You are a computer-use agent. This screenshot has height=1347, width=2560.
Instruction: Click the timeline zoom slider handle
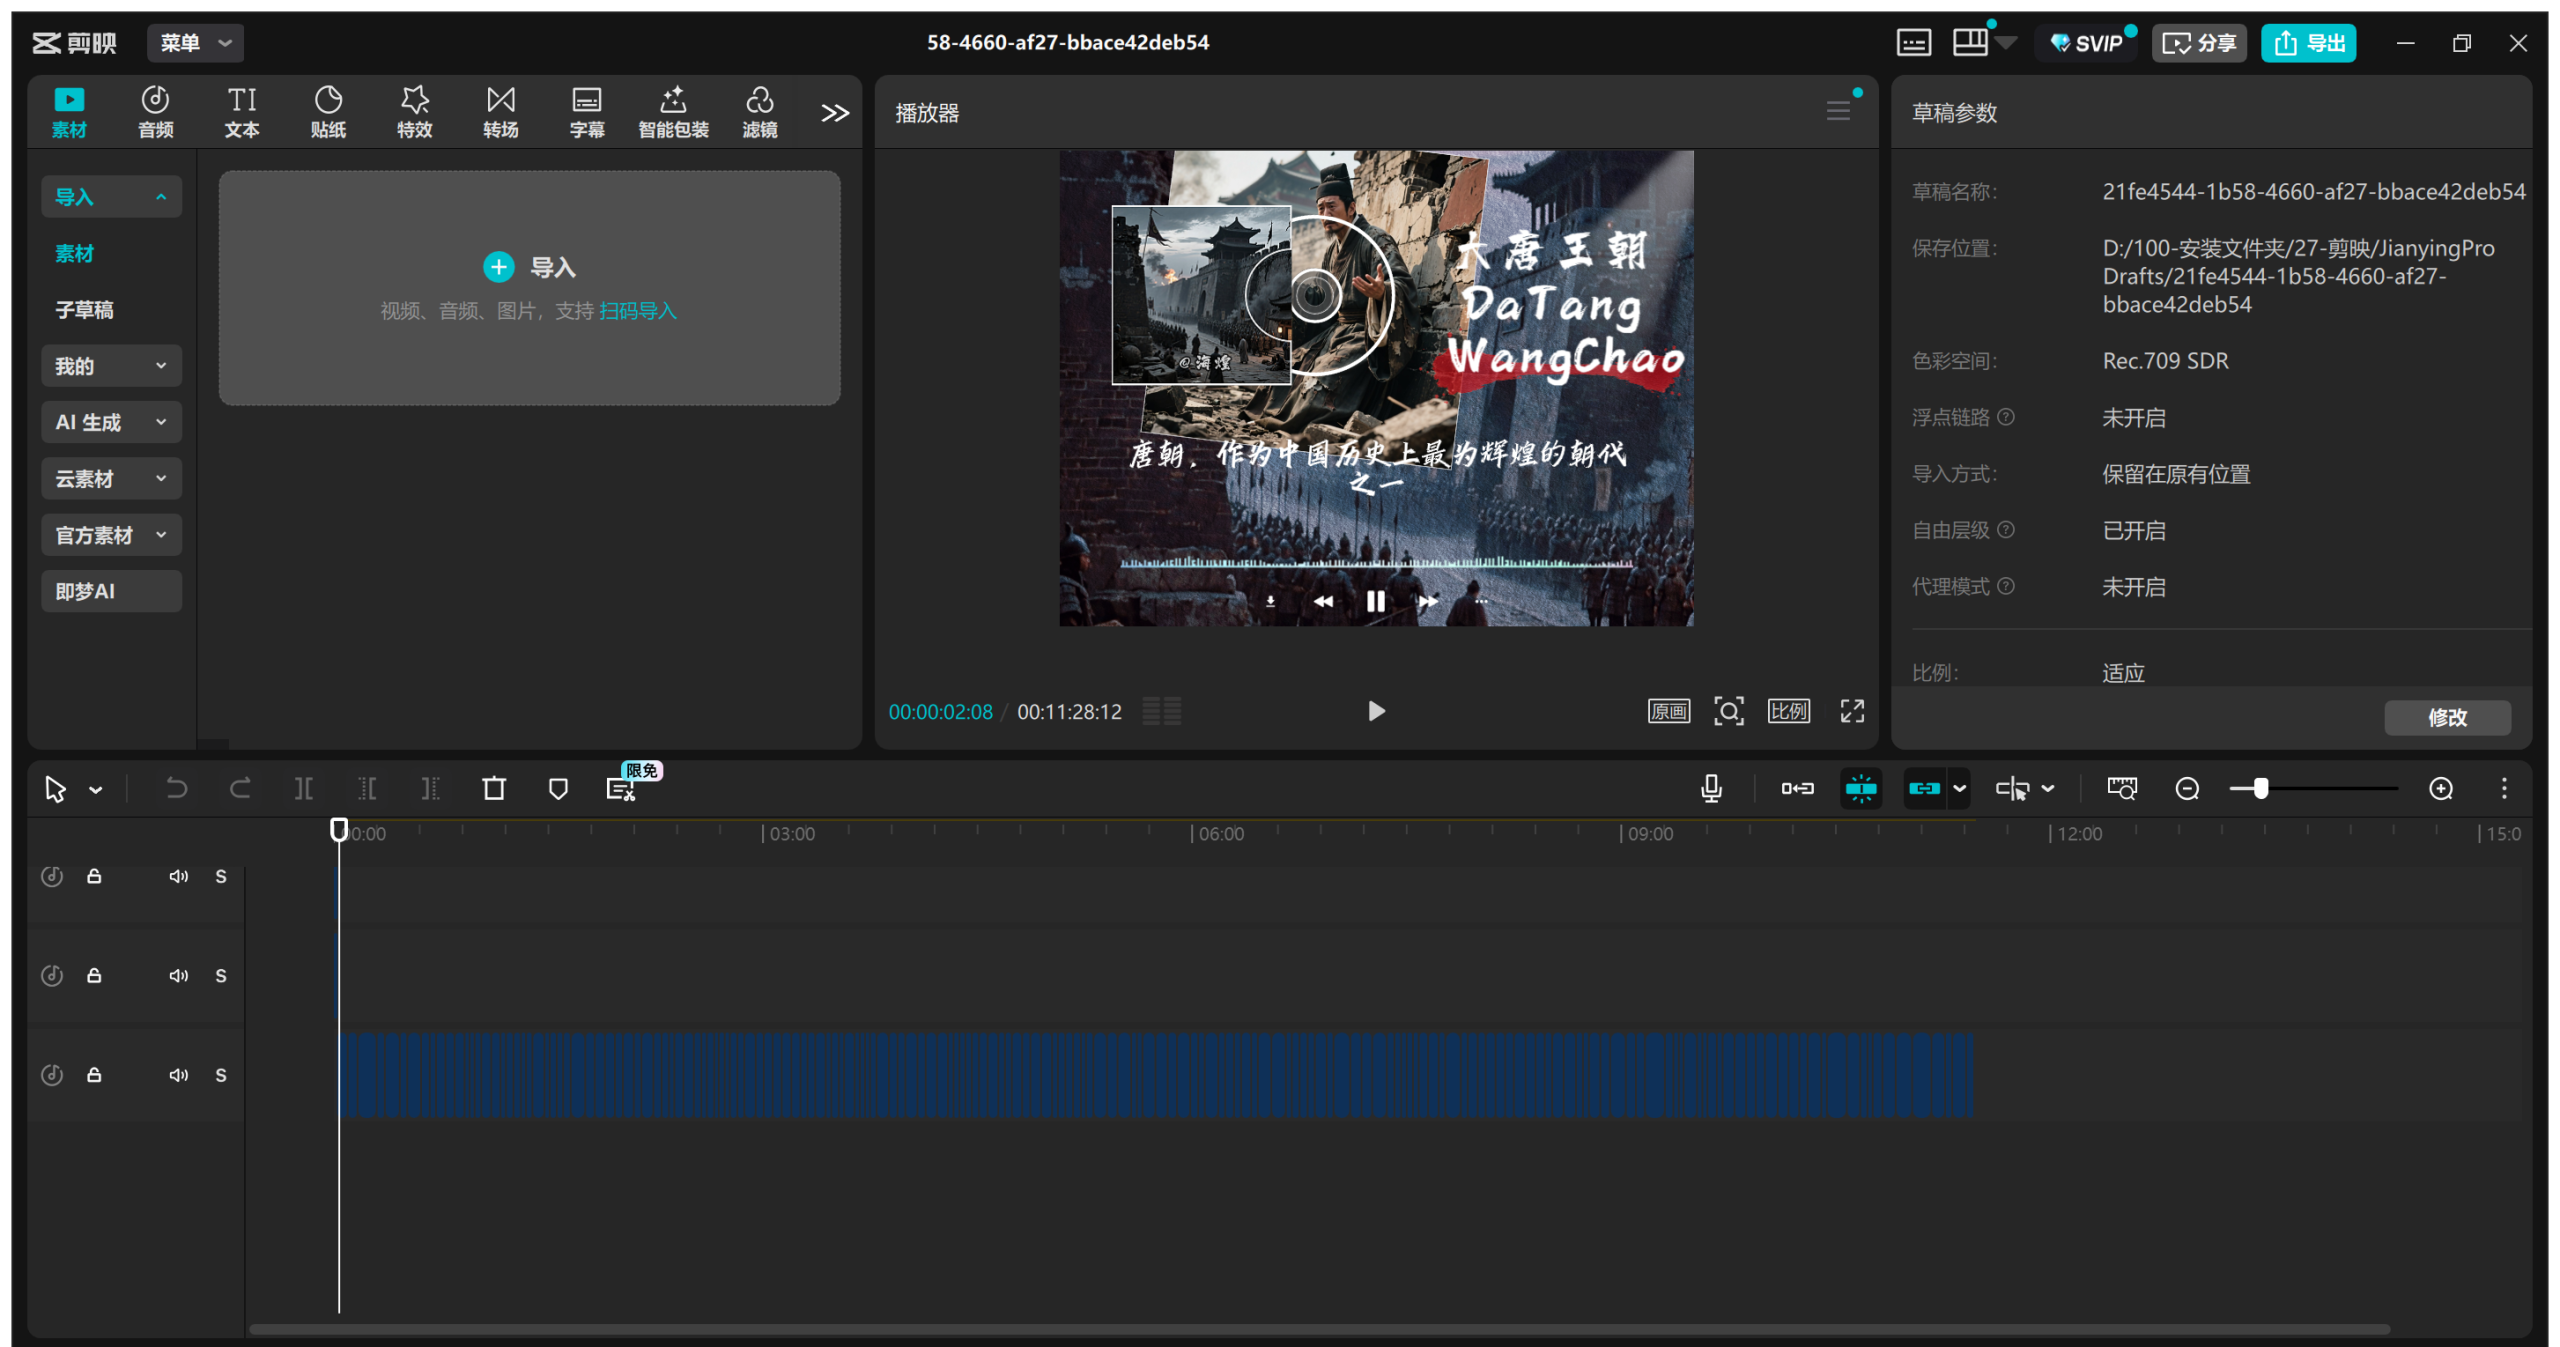pyautogui.click(x=2260, y=788)
